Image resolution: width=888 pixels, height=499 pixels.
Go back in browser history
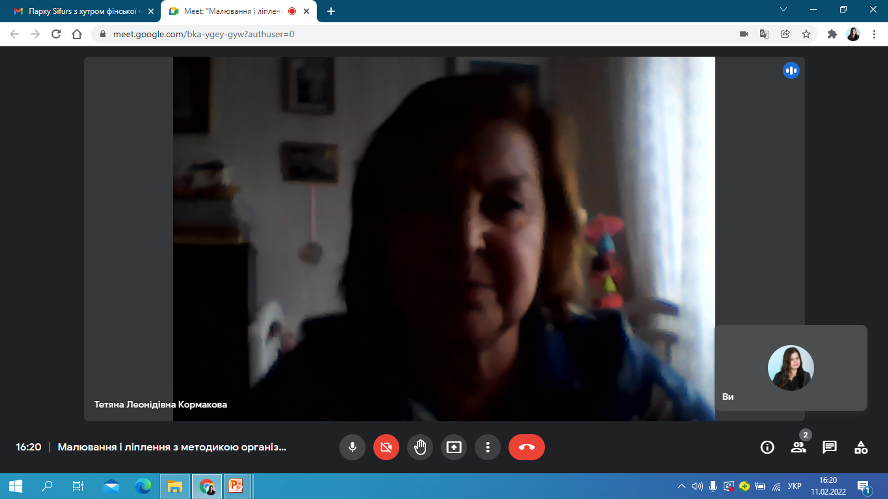point(15,34)
